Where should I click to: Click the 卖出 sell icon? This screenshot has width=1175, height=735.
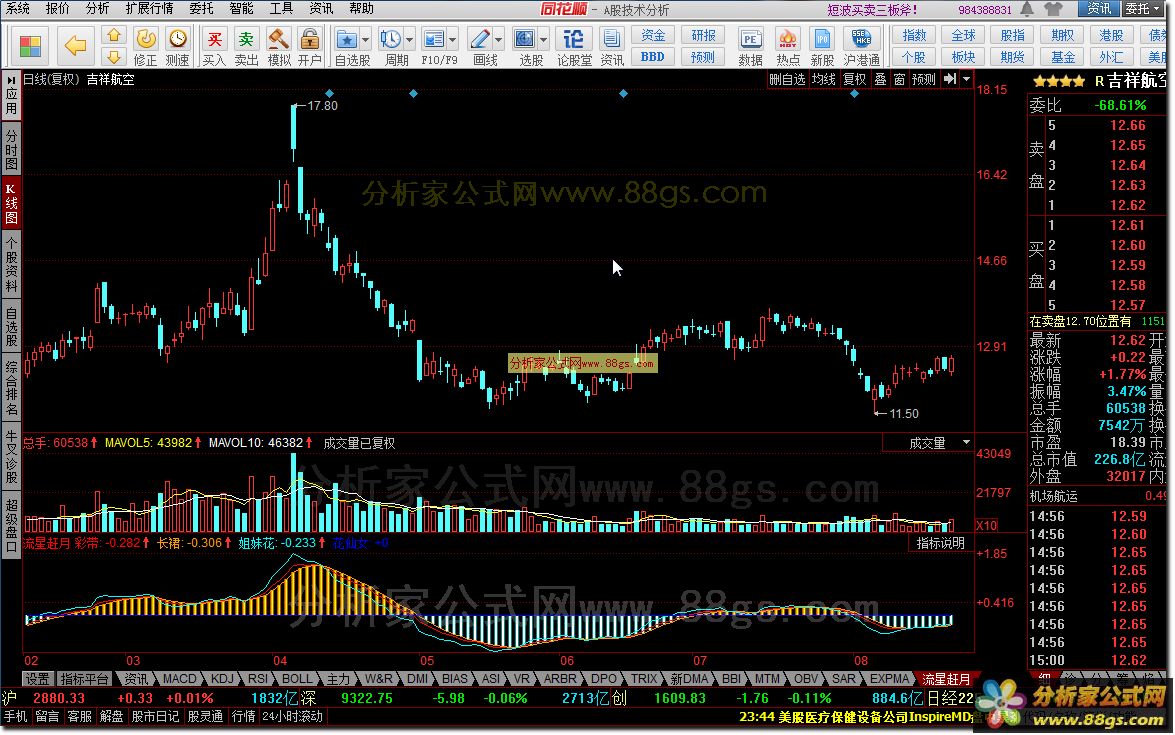247,46
